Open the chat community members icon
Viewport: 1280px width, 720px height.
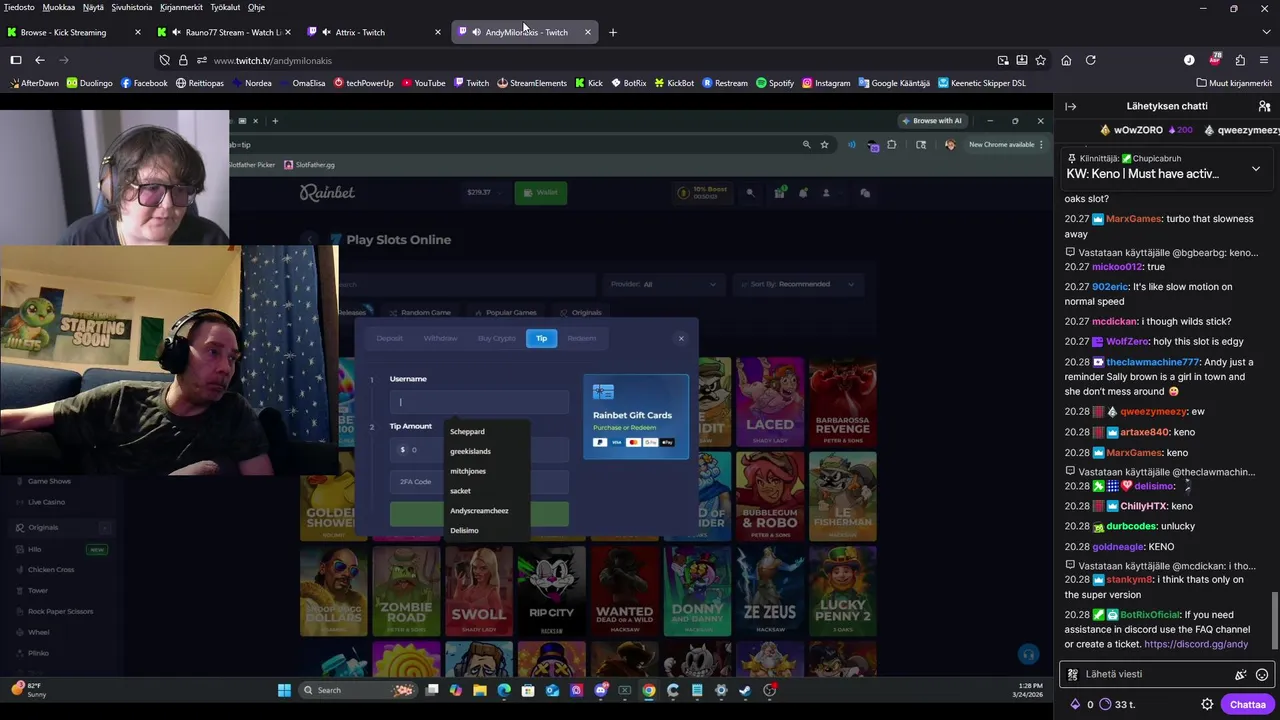tap(1264, 106)
